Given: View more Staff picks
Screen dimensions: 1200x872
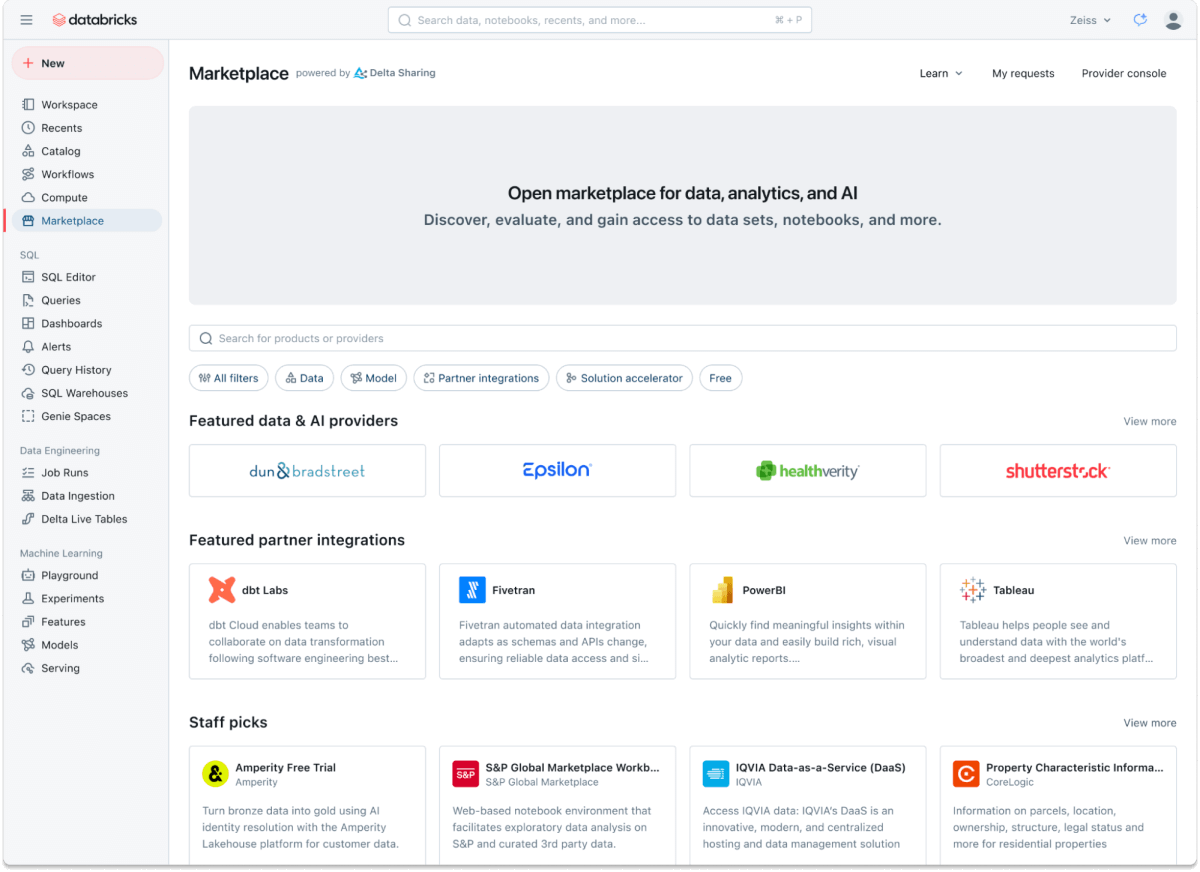Looking at the screenshot, I should coord(1150,722).
